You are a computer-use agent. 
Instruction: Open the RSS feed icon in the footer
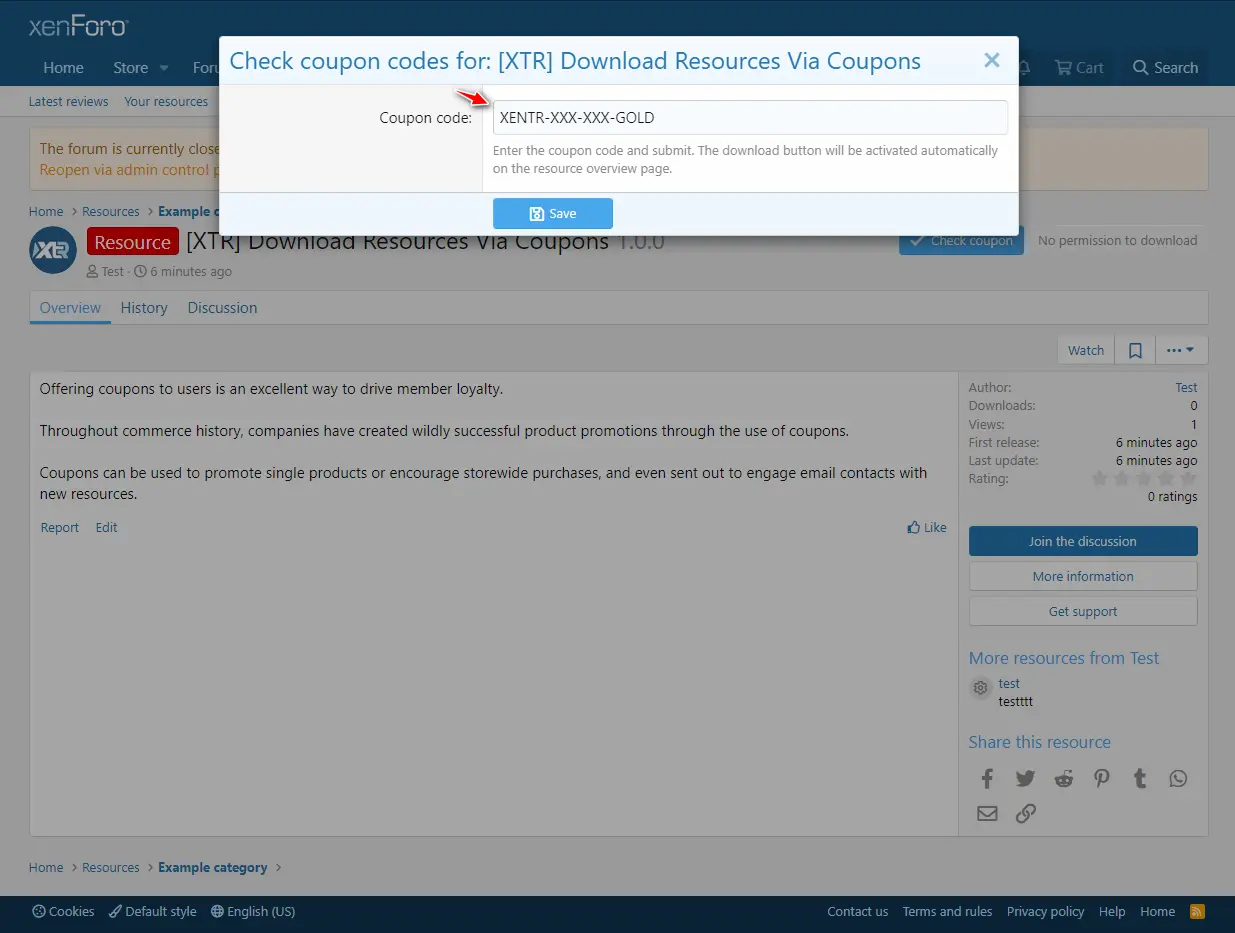1197,911
